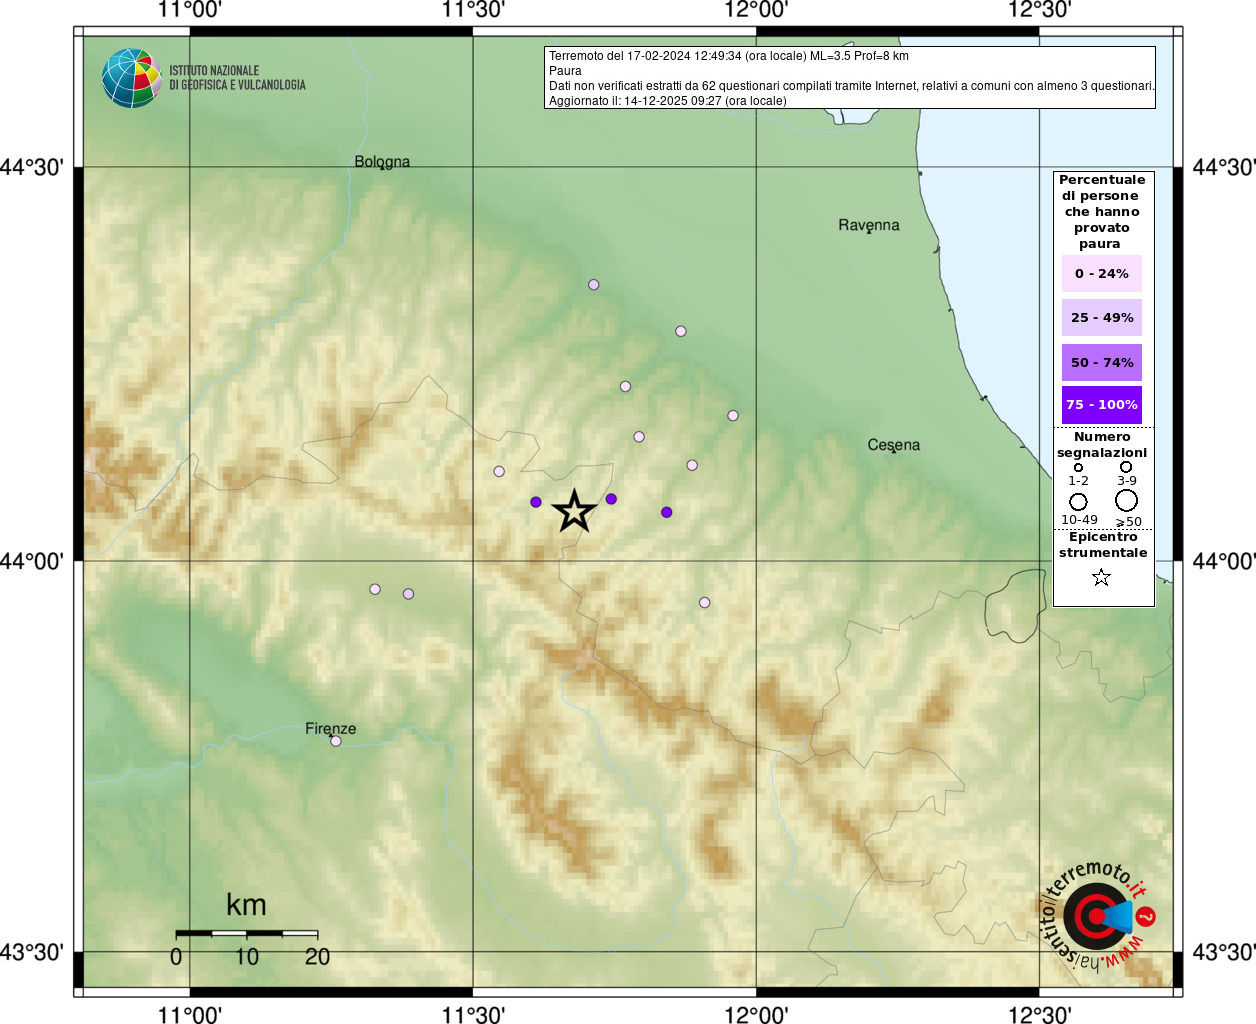Click the largest legend circle for ≥50 reports

(1127, 501)
